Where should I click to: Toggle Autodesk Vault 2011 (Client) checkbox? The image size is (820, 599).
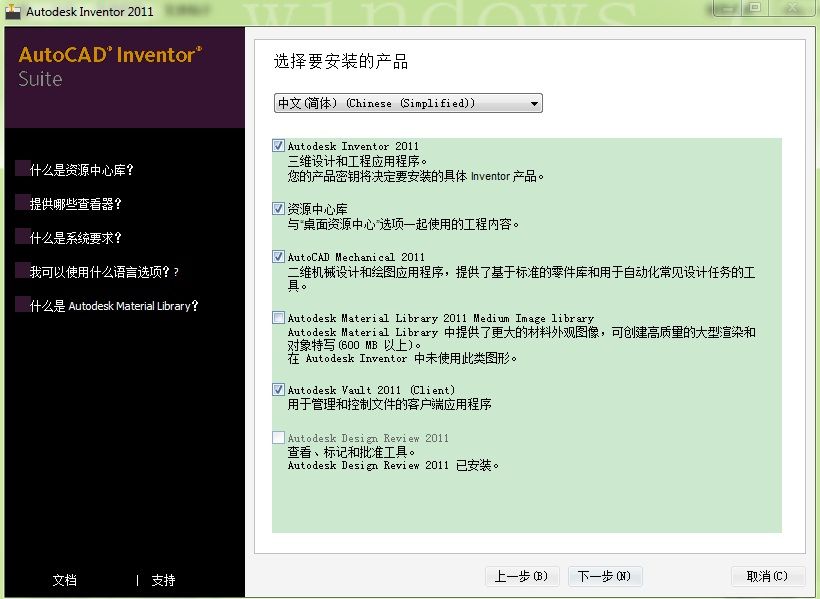pyautogui.click(x=279, y=389)
